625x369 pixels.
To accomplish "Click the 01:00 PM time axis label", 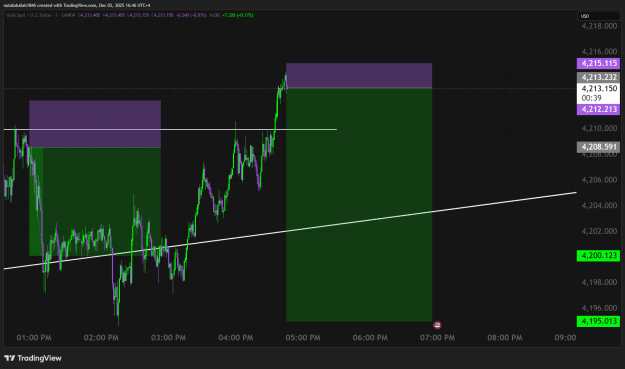I will (34, 338).
